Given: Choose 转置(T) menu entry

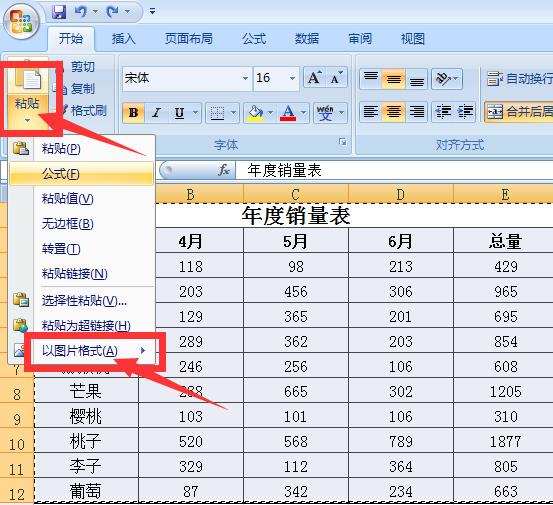Looking at the screenshot, I should (82, 249).
